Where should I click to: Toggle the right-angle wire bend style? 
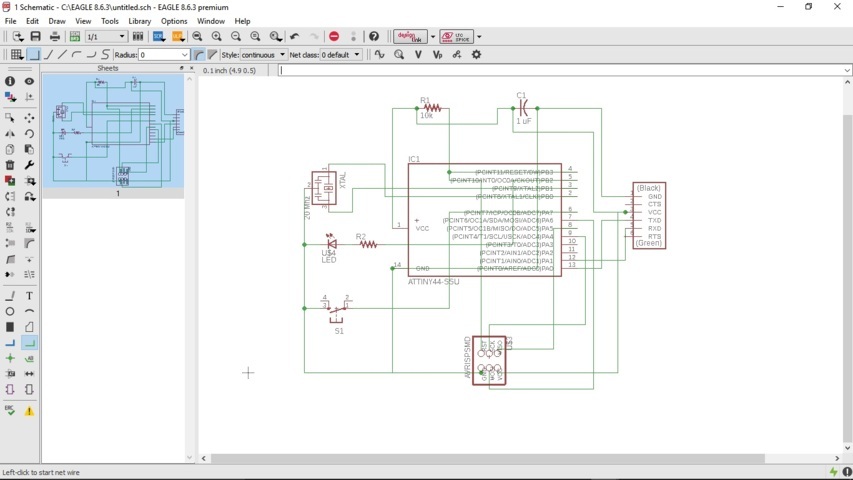(34, 54)
